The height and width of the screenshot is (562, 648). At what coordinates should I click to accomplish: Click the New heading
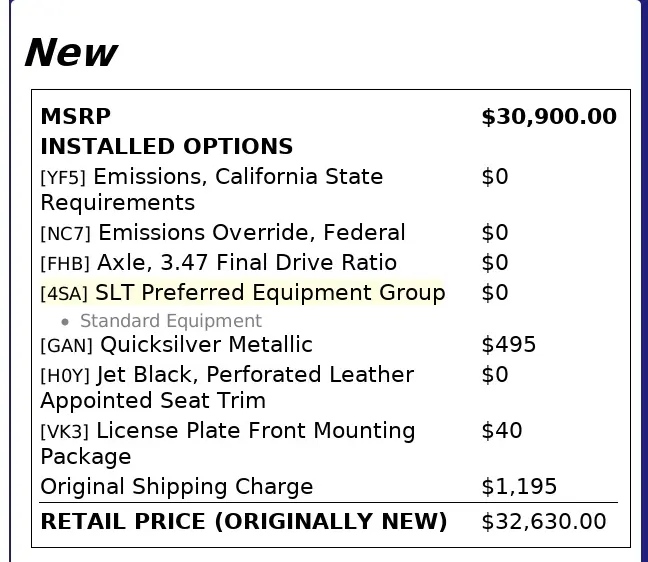(x=71, y=52)
